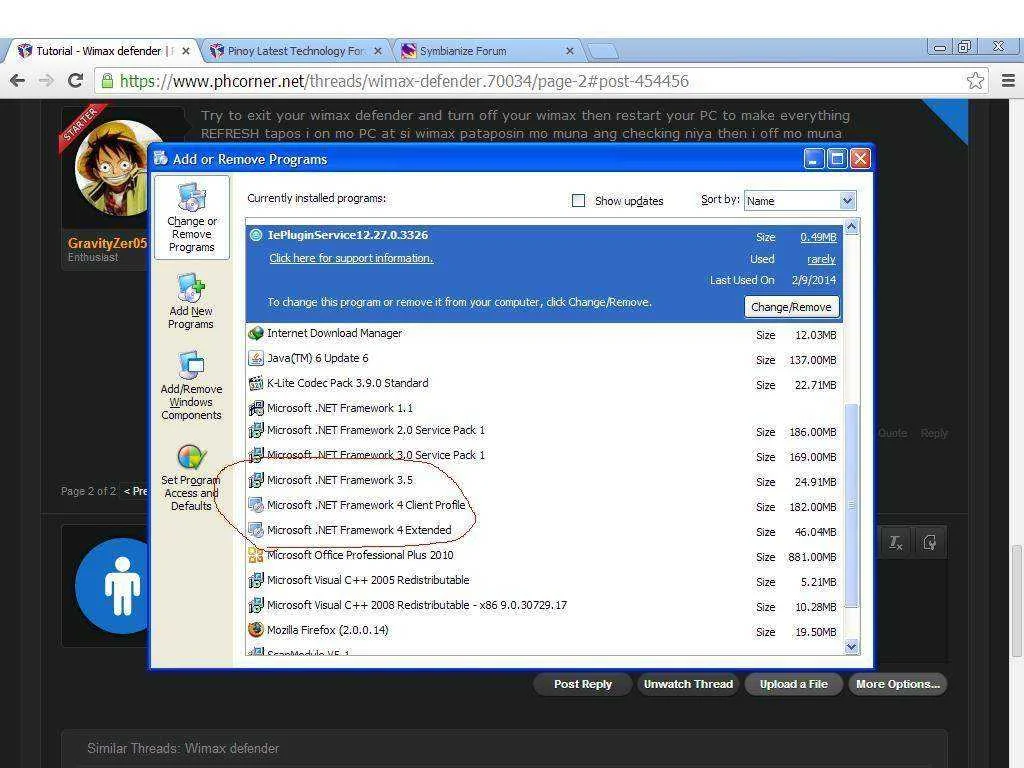Select the Internet Download Manager icon
The image size is (1024, 768).
(256, 333)
